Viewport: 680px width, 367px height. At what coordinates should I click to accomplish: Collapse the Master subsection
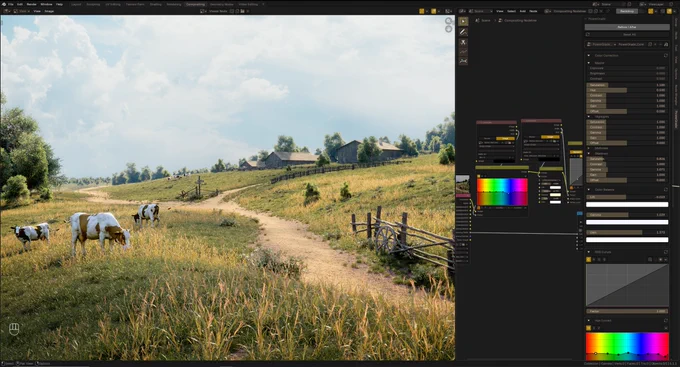tap(589, 63)
